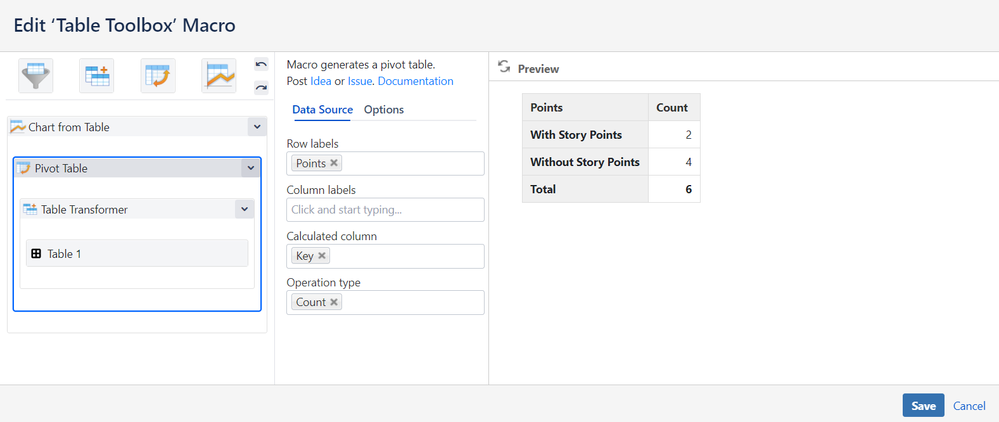
Task: Click the redo arrow icon
Action: tap(261, 88)
